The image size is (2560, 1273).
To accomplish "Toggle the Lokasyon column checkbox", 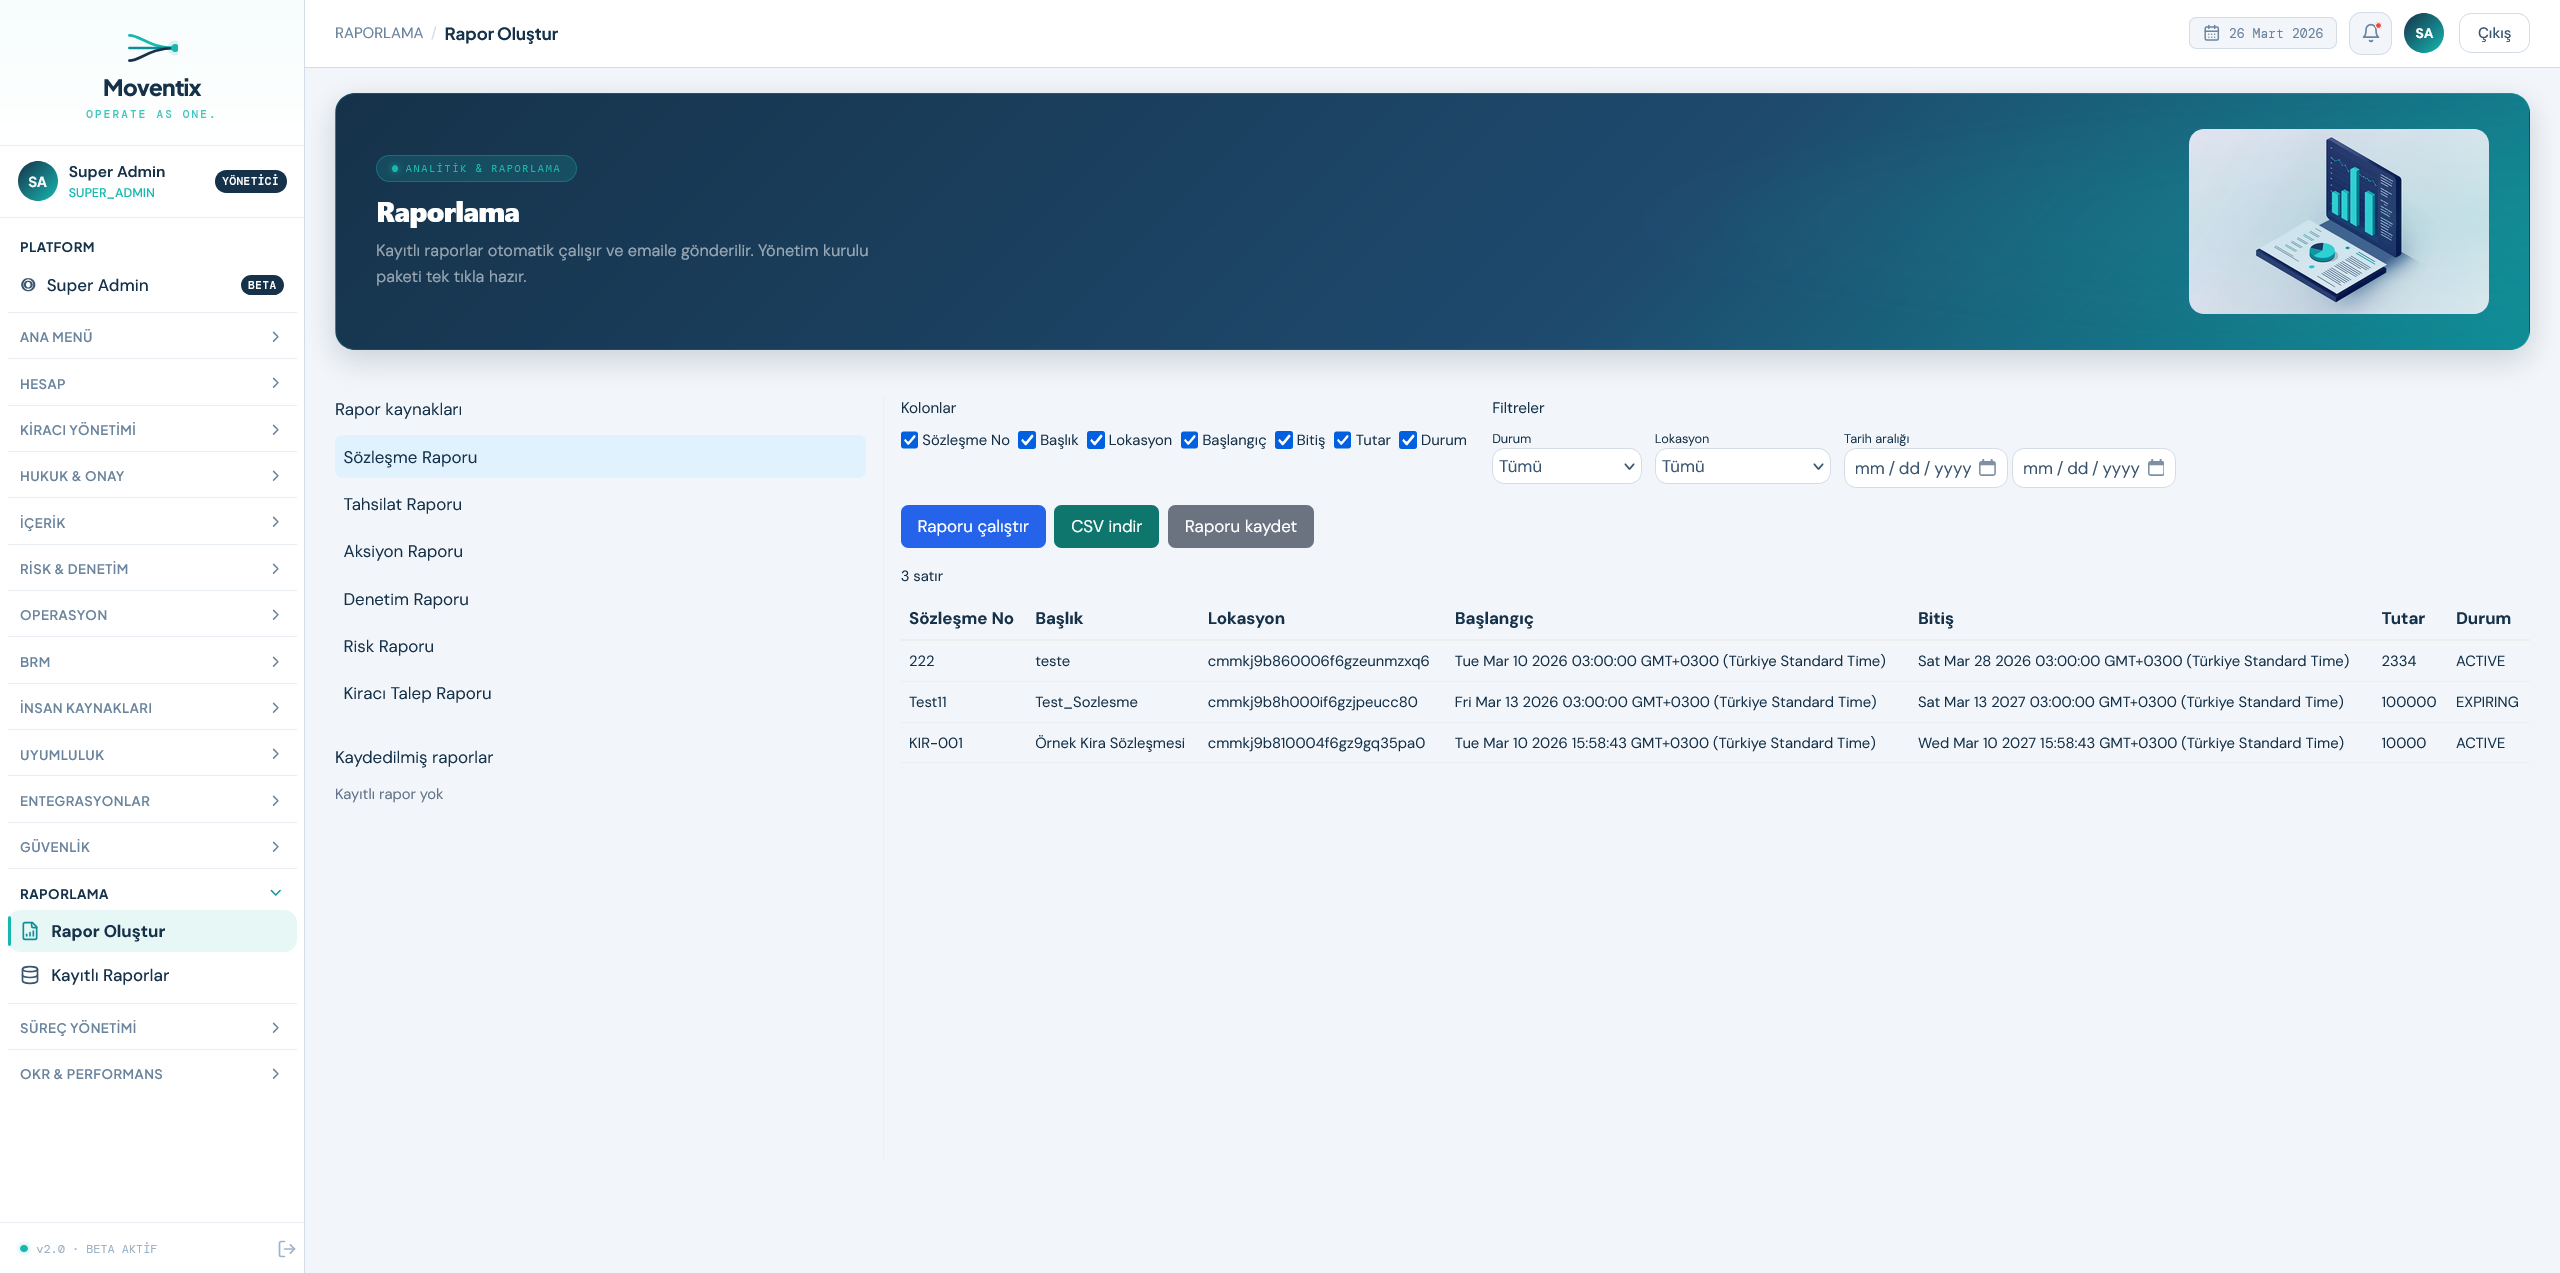I will 1096,440.
